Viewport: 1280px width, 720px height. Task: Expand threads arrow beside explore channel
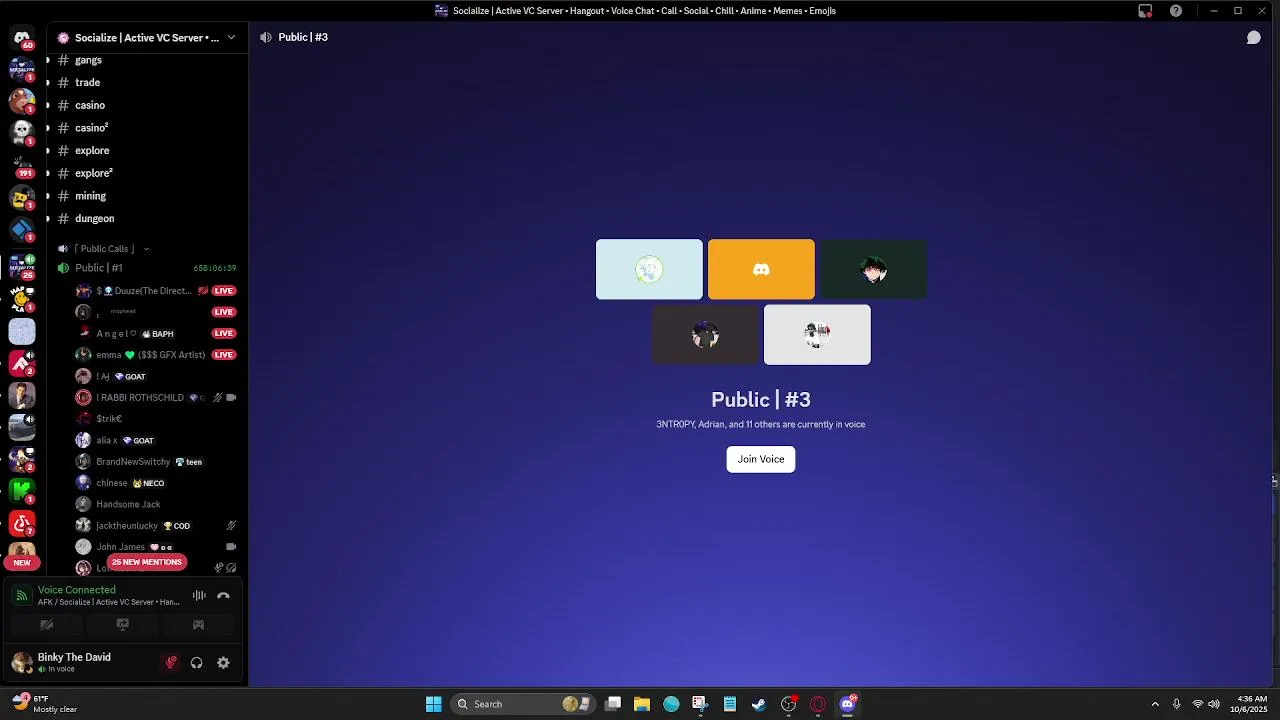(47, 151)
